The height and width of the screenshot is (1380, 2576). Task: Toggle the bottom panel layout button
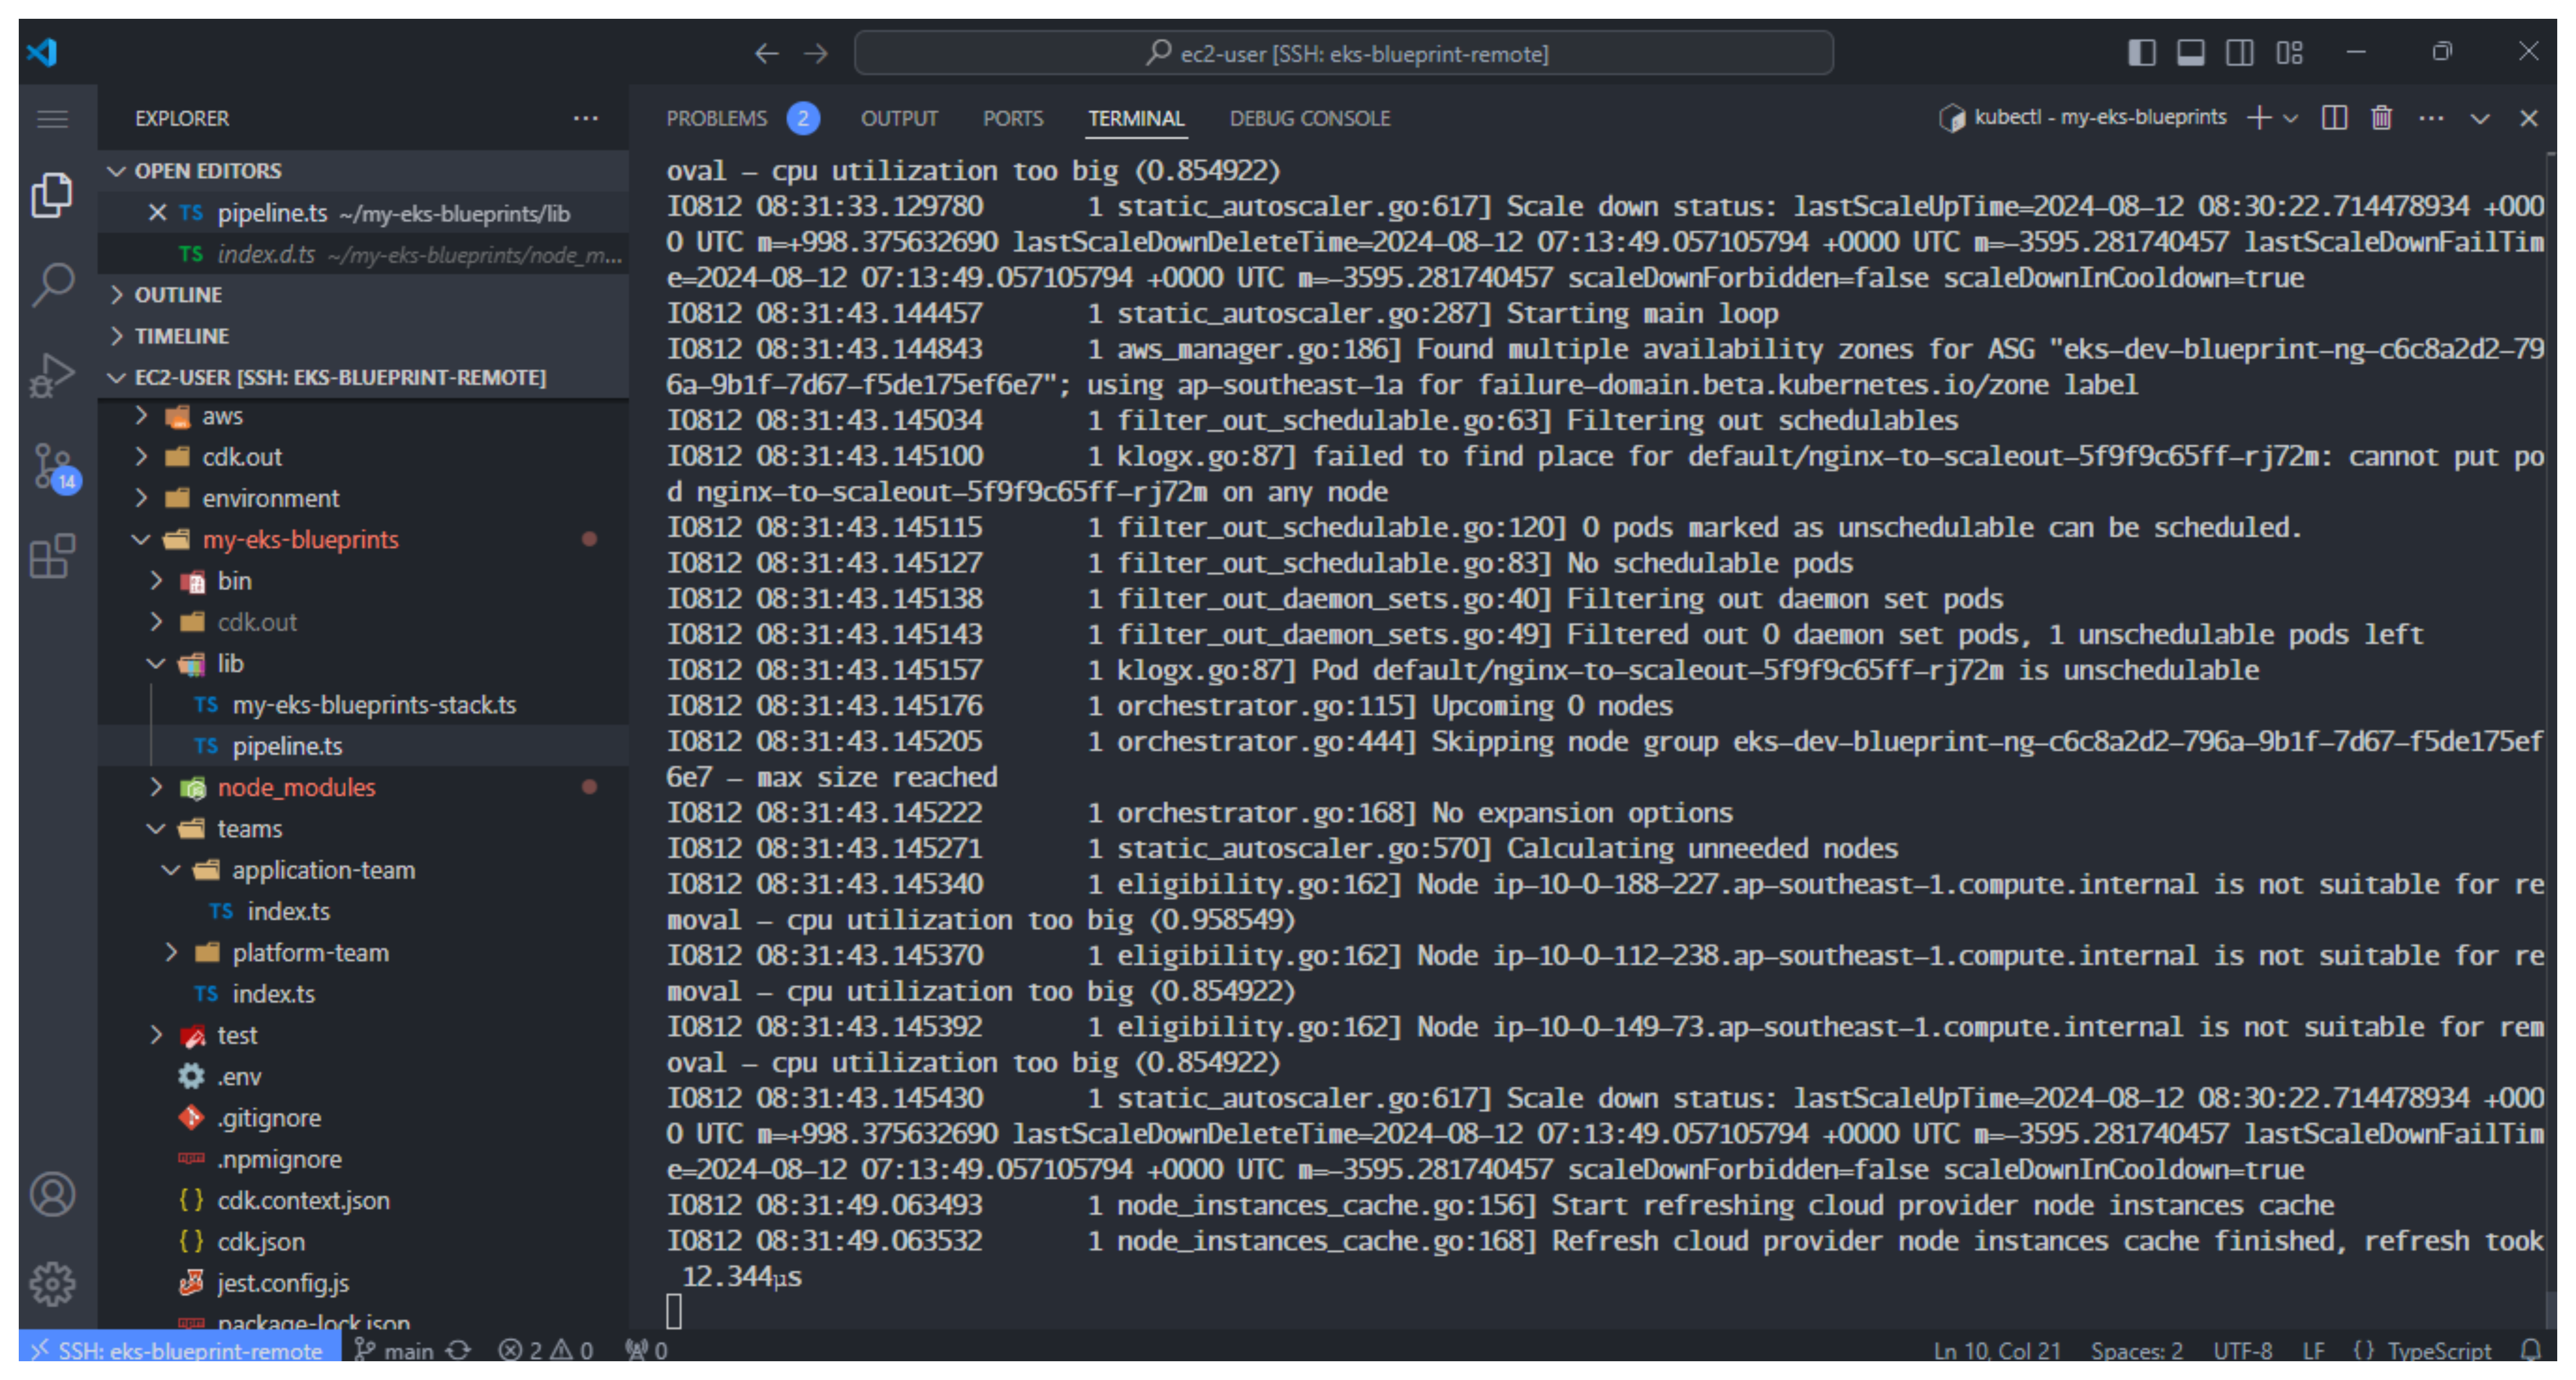[2190, 53]
